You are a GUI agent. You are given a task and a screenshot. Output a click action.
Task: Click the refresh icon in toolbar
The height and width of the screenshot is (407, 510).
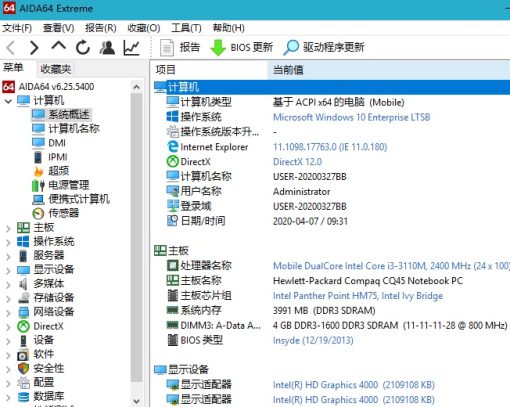pos(83,48)
